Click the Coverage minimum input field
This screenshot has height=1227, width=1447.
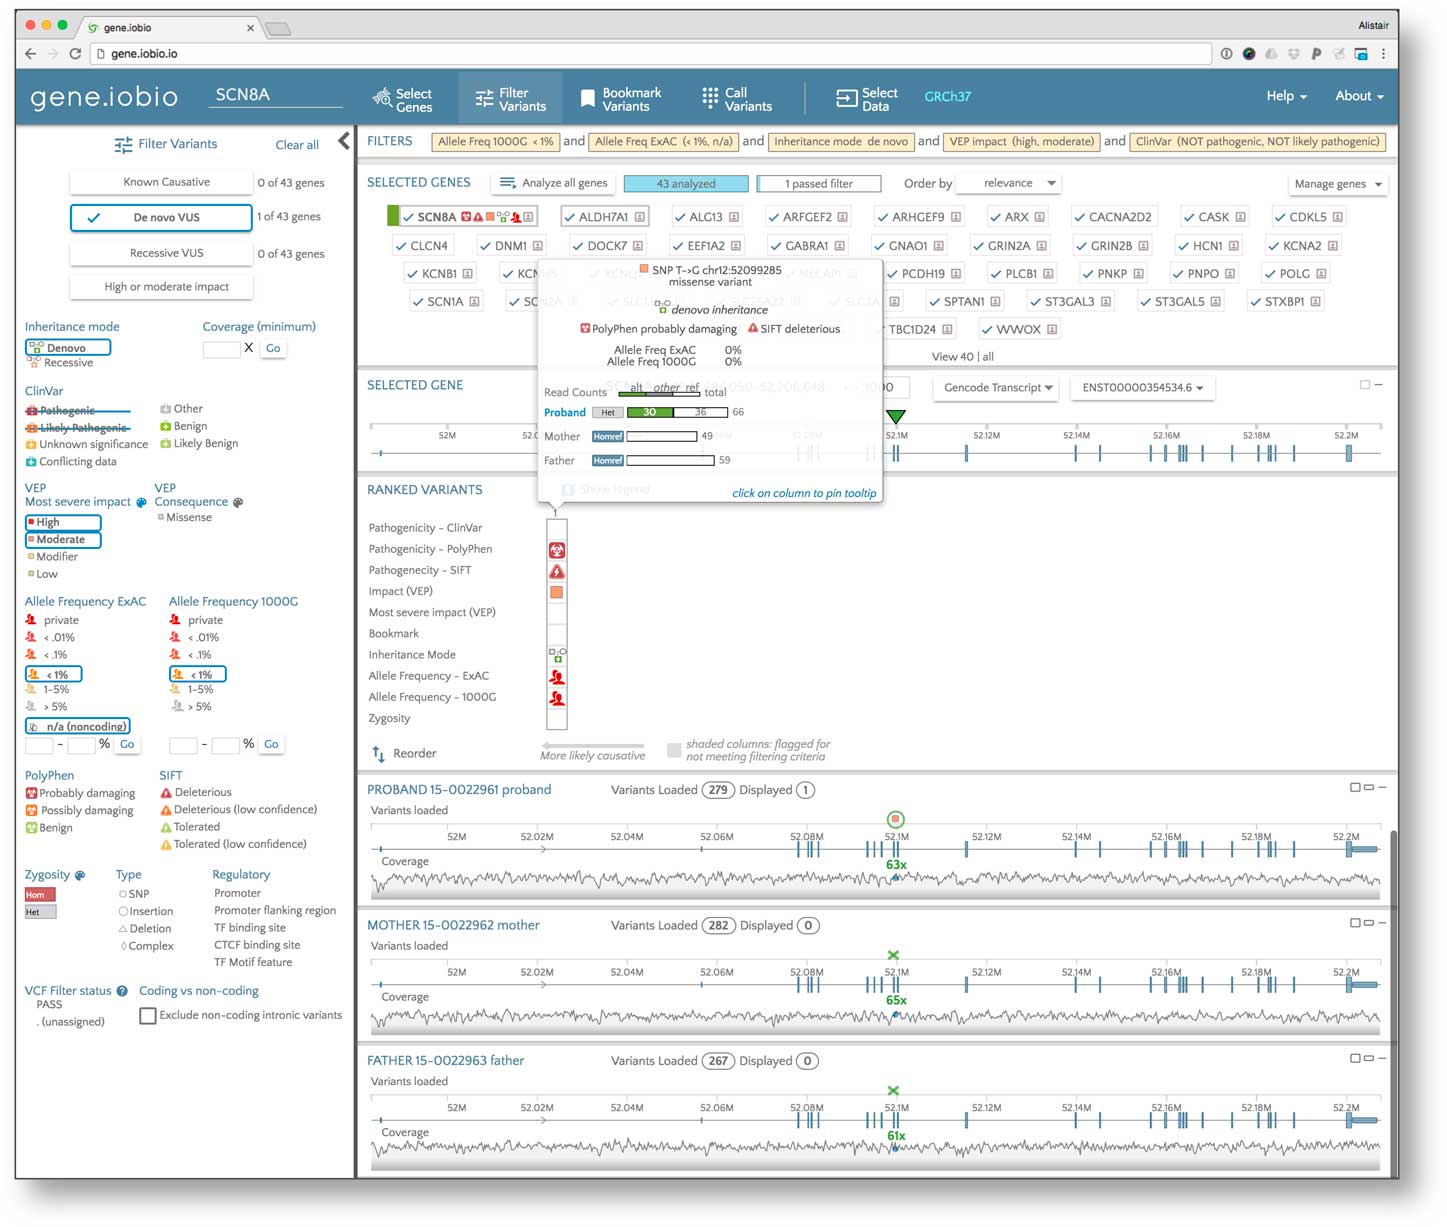tap(221, 349)
